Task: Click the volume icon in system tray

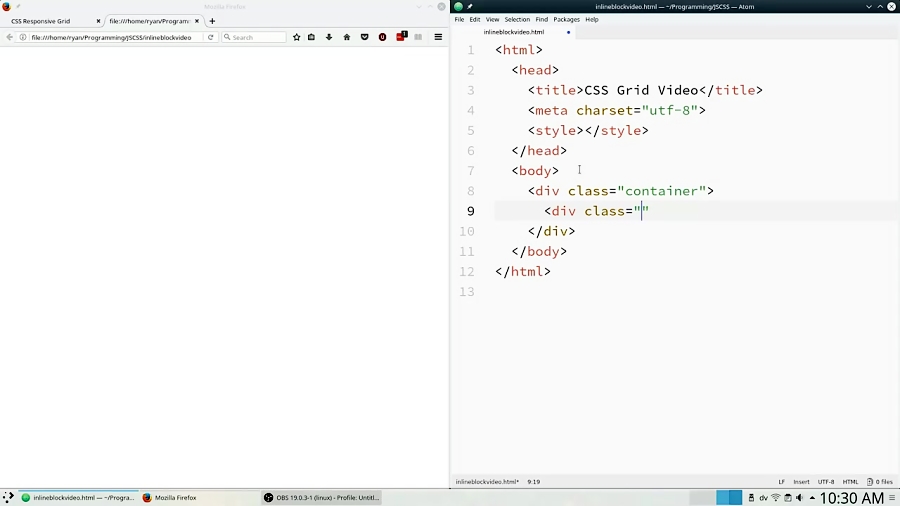Action: [x=800, y=498]
